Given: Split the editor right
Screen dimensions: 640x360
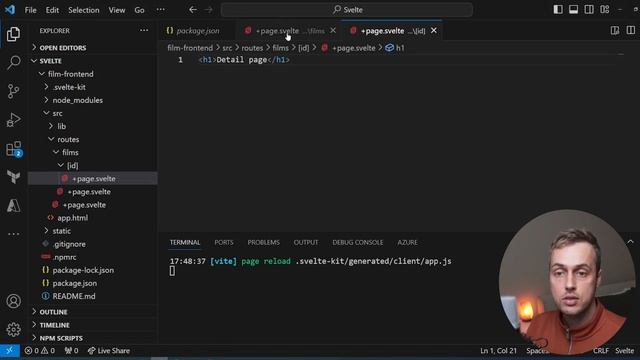Looking at the screenshot, I should [x=631, y=31].
